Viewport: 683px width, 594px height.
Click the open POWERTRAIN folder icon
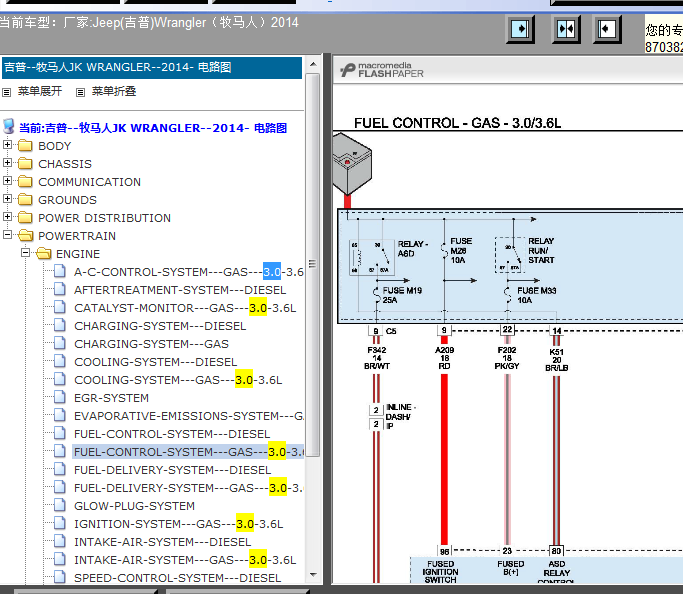(26, 236)
